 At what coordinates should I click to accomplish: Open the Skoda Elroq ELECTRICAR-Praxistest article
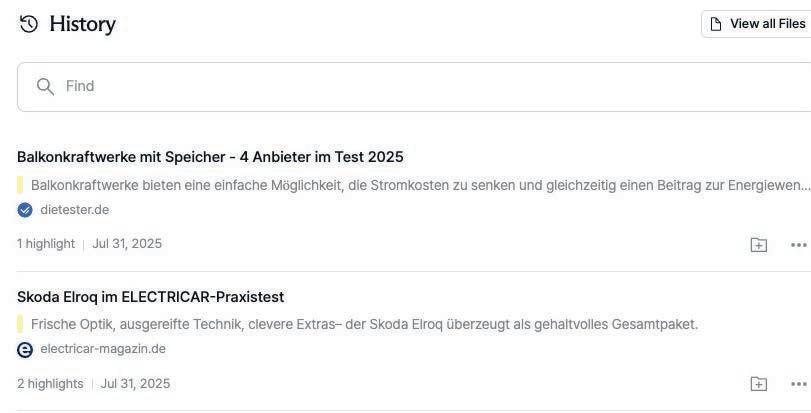(x=151, y=297)
